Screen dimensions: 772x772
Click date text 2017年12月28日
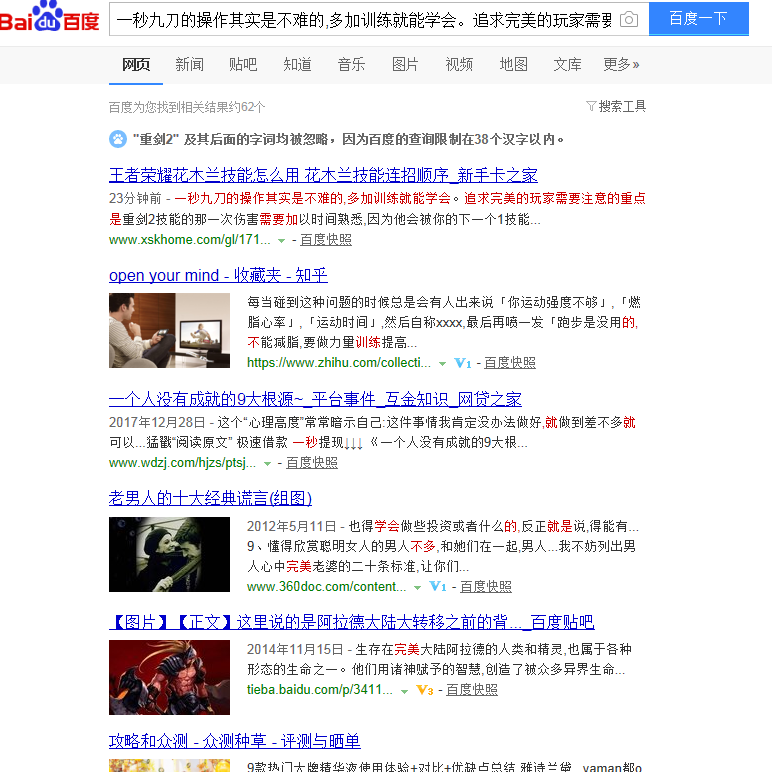157,422
